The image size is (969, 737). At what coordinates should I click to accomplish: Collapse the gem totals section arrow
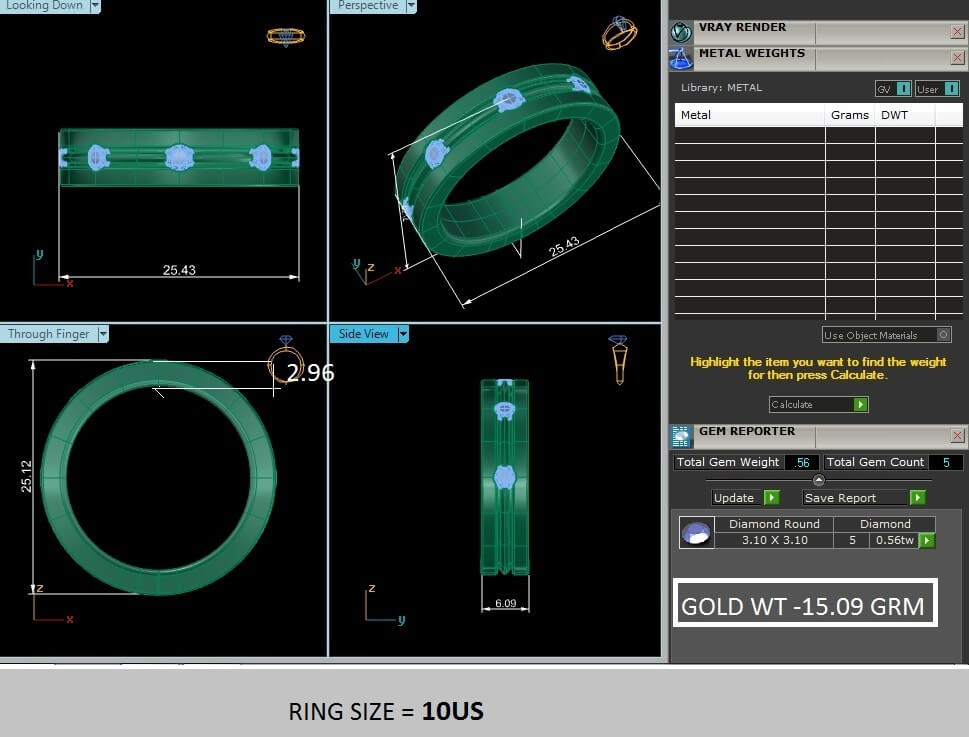(819, 480)
